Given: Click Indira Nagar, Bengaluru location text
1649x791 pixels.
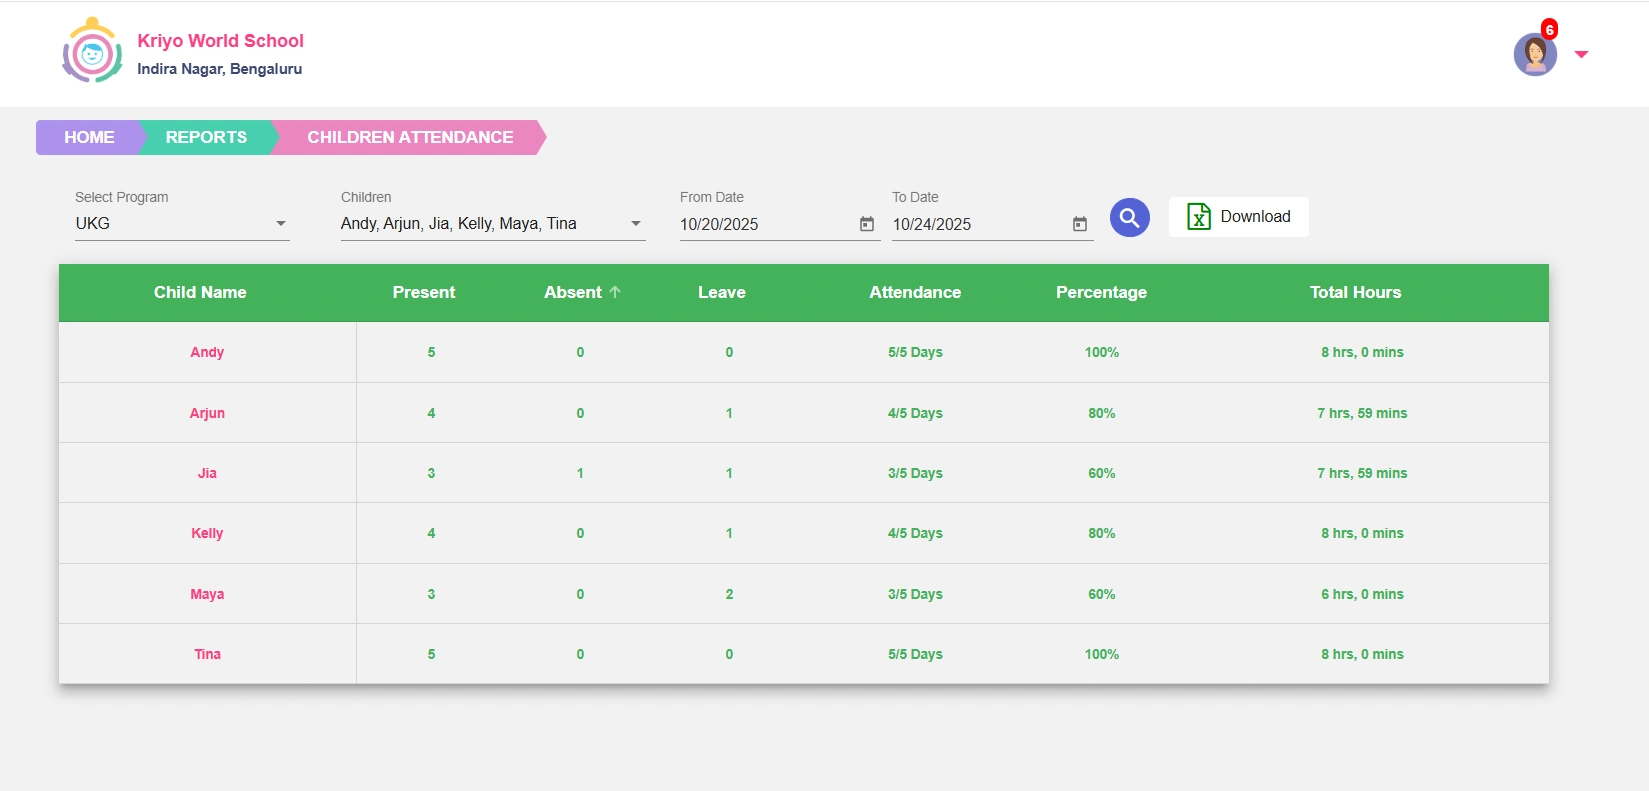Looking at the screenshot, I should coord(220,69).
